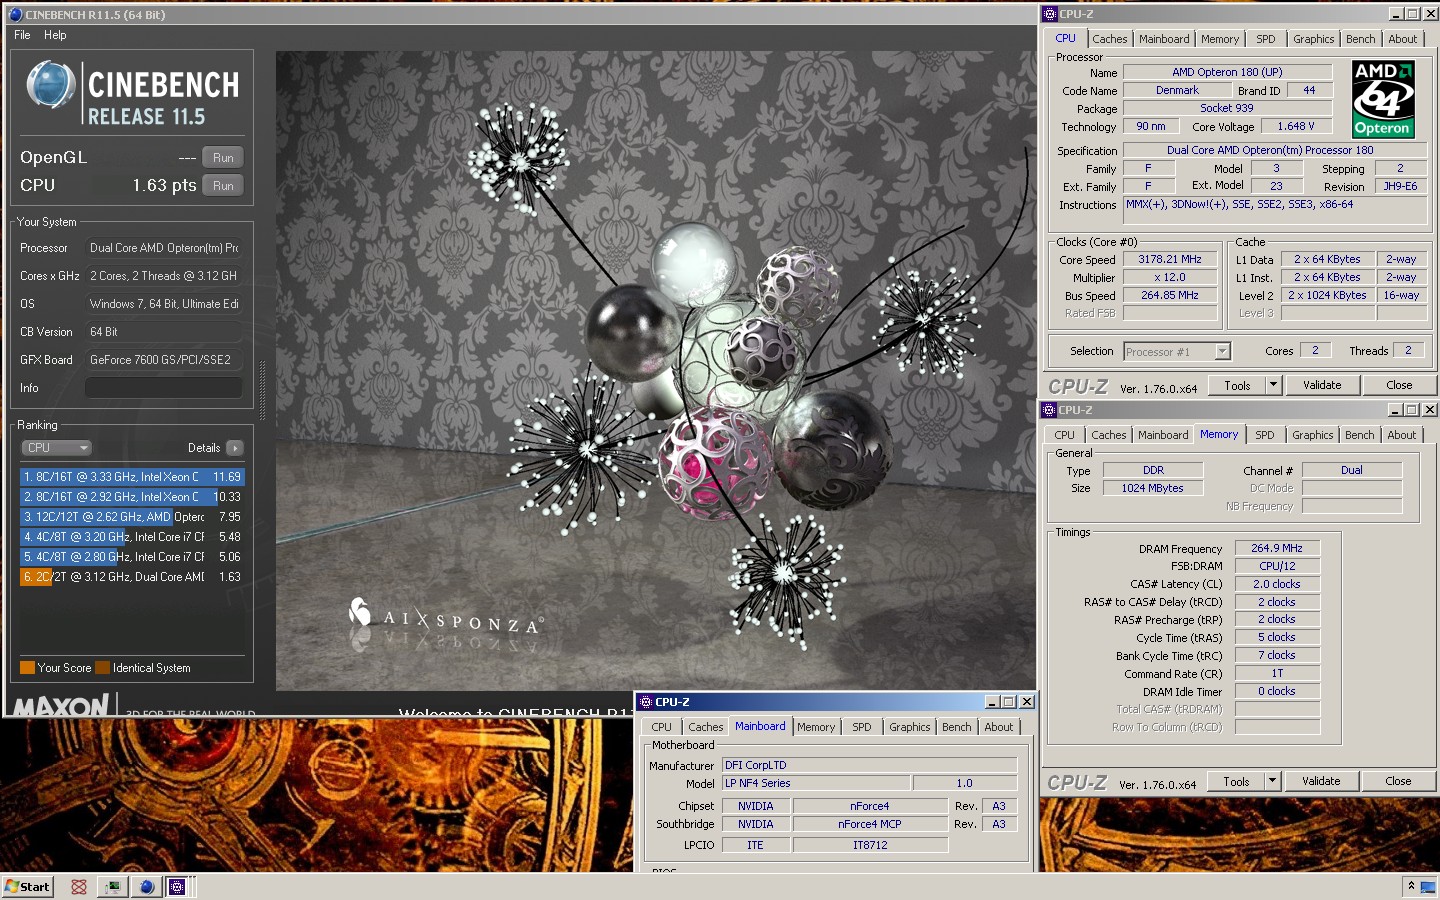This screenshot has height=900, width=1440.
Task: Click Close button in top CPU-Z window
Action: 1399,385
